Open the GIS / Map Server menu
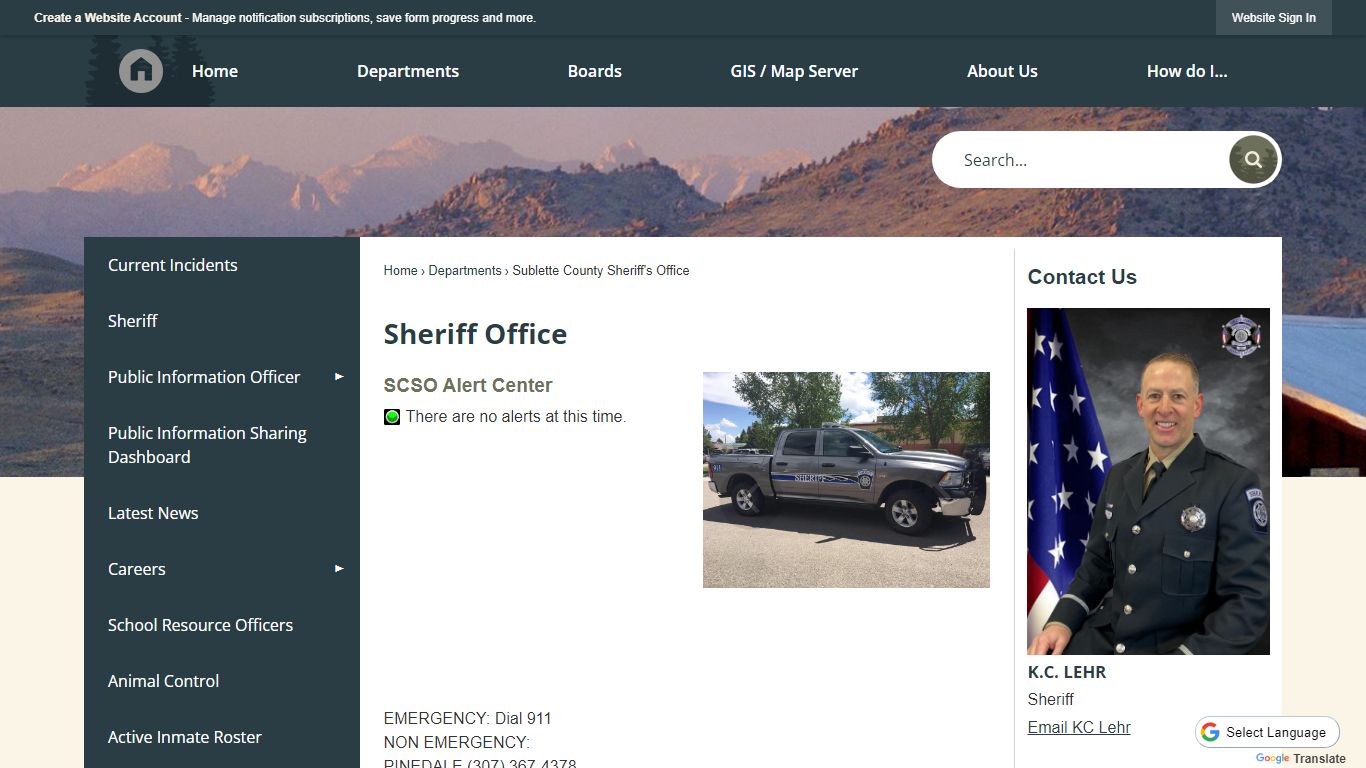Viewport: 1366px width, 768px height. (x=794, y=71)
